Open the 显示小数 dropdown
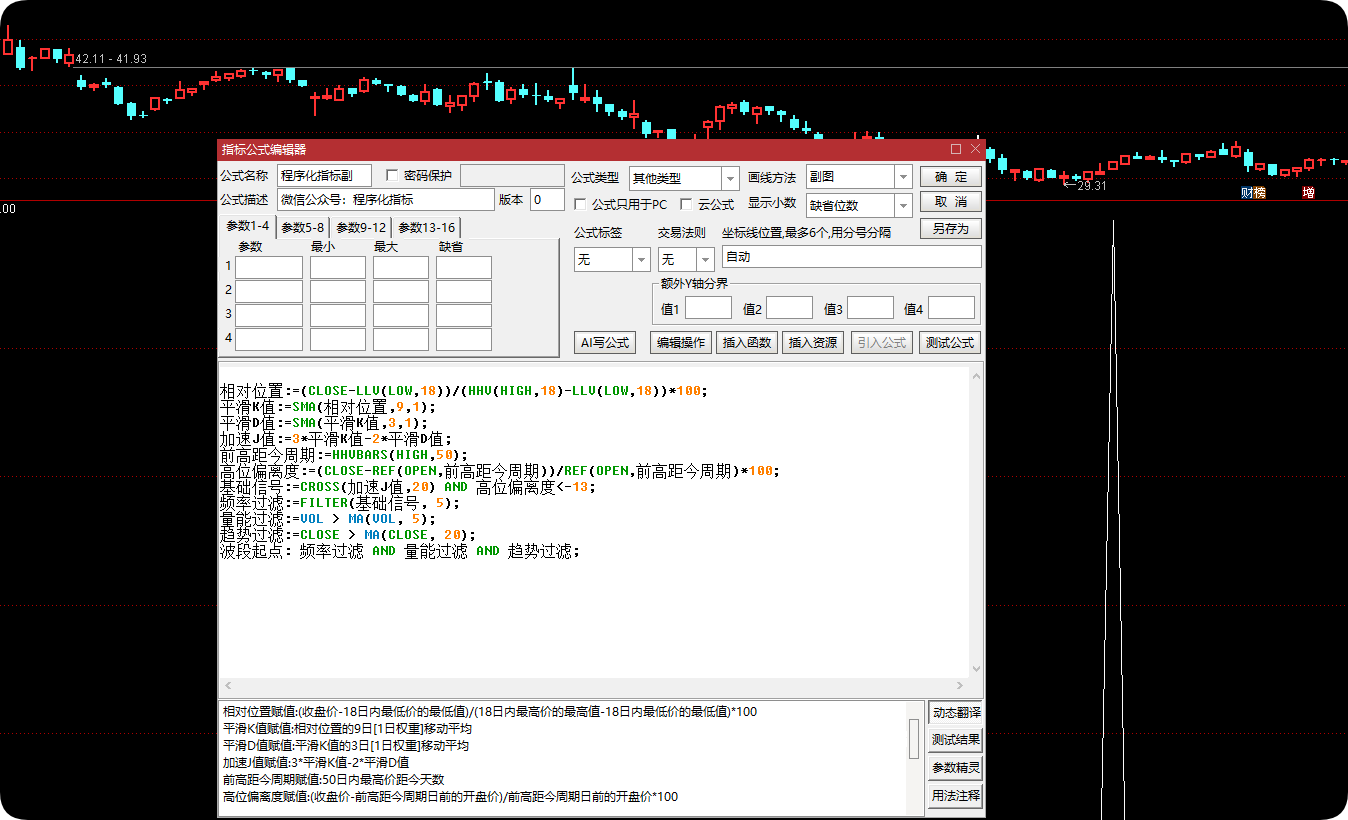Viewport: 1348px width, 820px height. (904, 205)
